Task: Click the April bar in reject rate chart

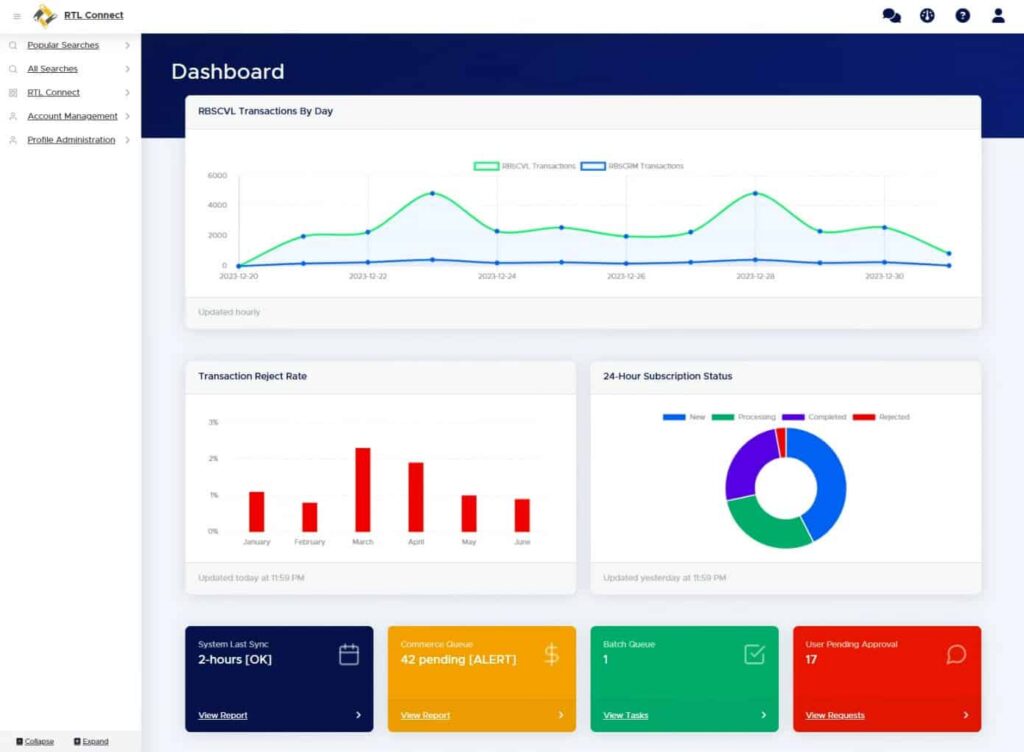Action: pos(416,497)
